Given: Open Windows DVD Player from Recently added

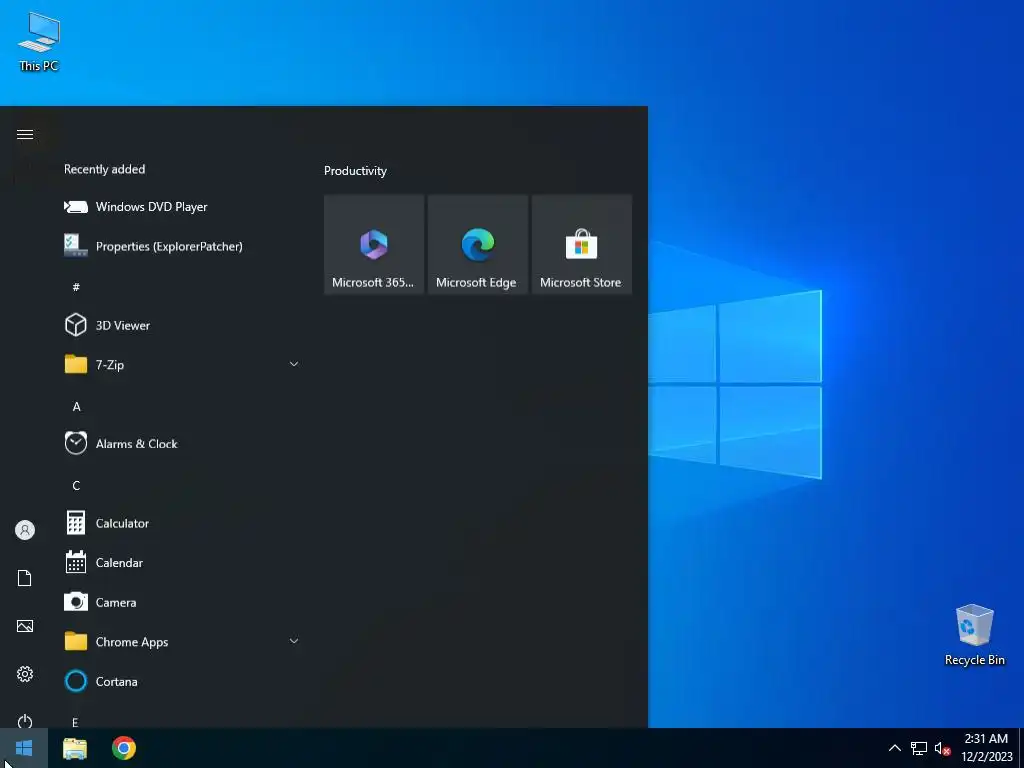Looking at the screenshot, I should pyautogui.click(x=183, y=207).
